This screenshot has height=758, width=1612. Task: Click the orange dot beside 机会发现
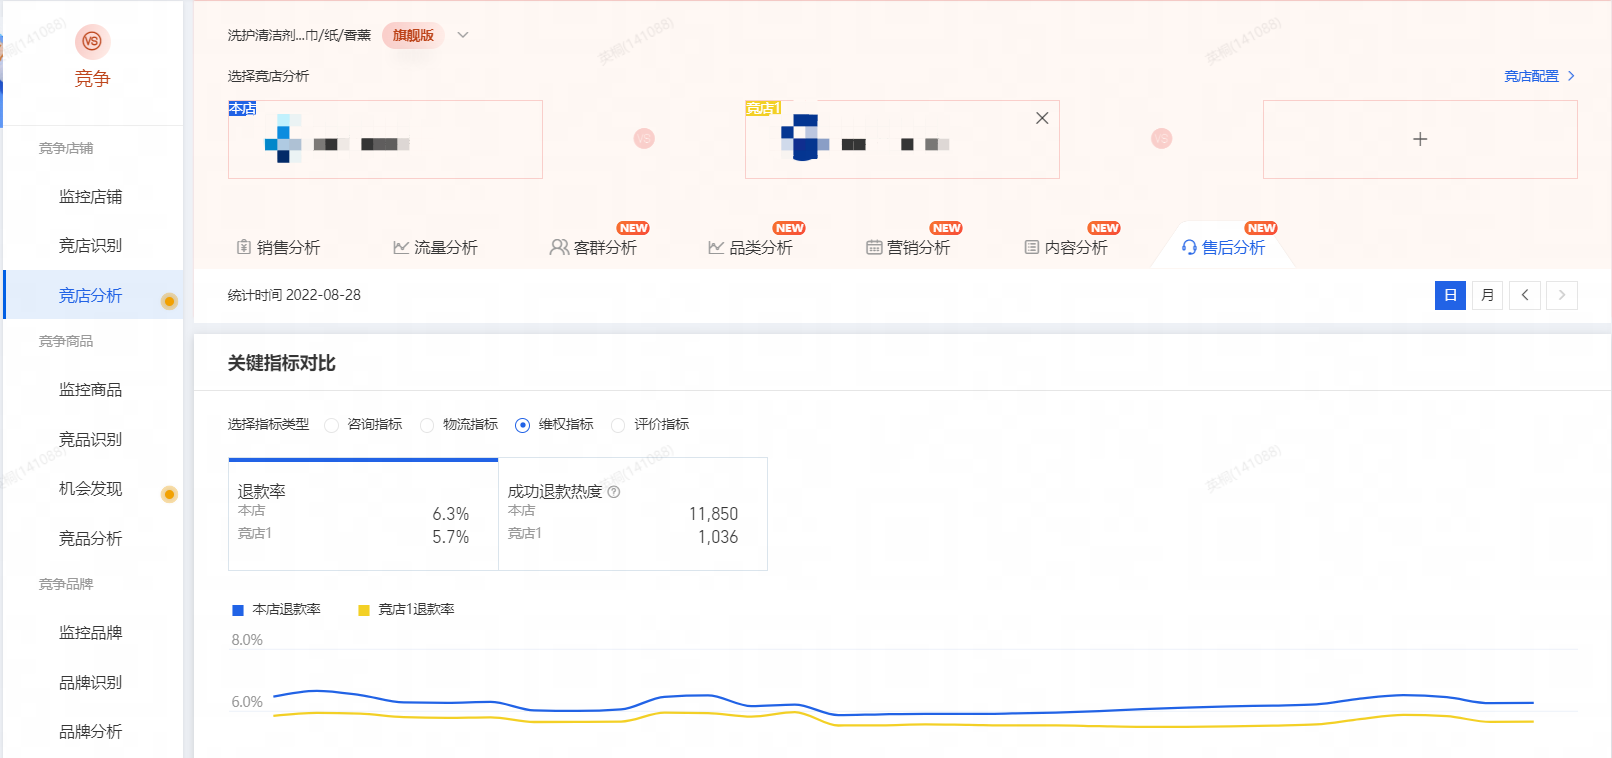169,494
